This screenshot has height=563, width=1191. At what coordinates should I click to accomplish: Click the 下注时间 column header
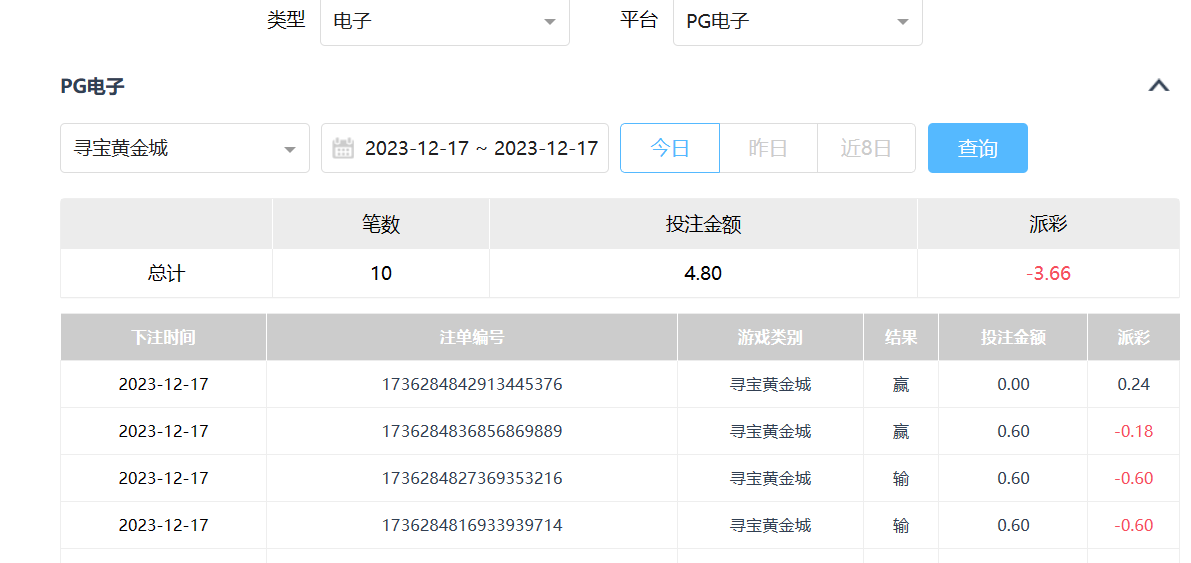point(163,338)
